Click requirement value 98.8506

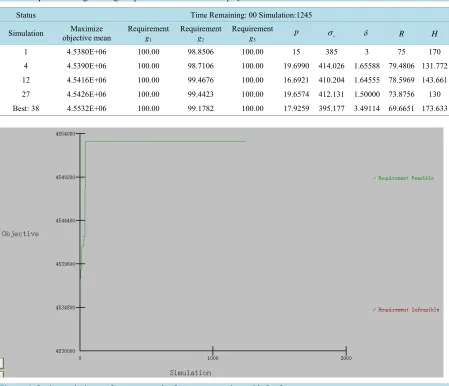tap(201, 52)
